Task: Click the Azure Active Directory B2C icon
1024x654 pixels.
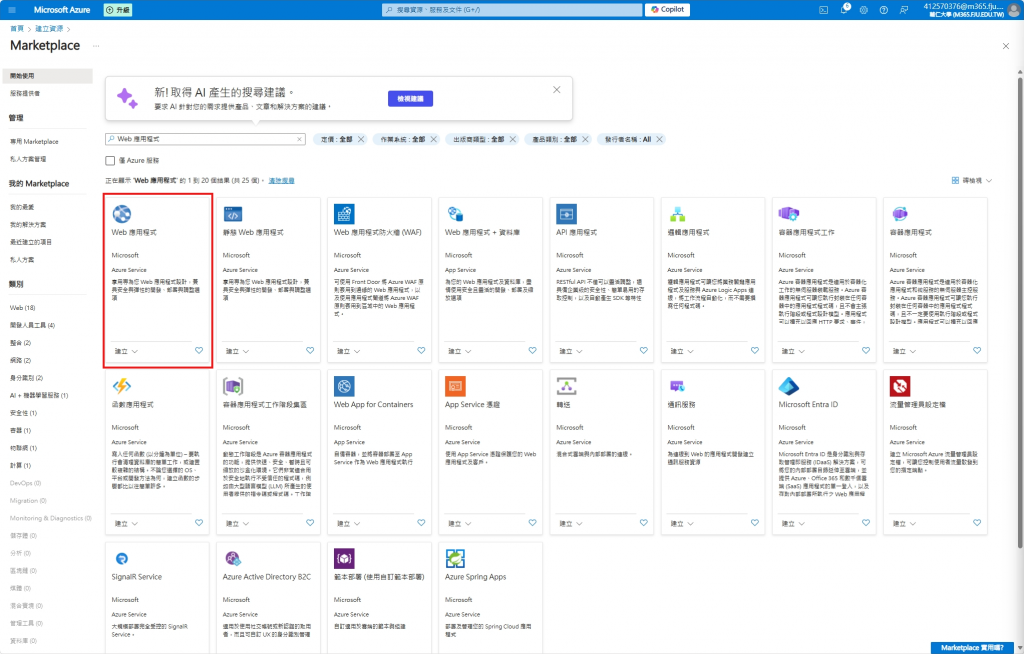Action: point(233,559)
